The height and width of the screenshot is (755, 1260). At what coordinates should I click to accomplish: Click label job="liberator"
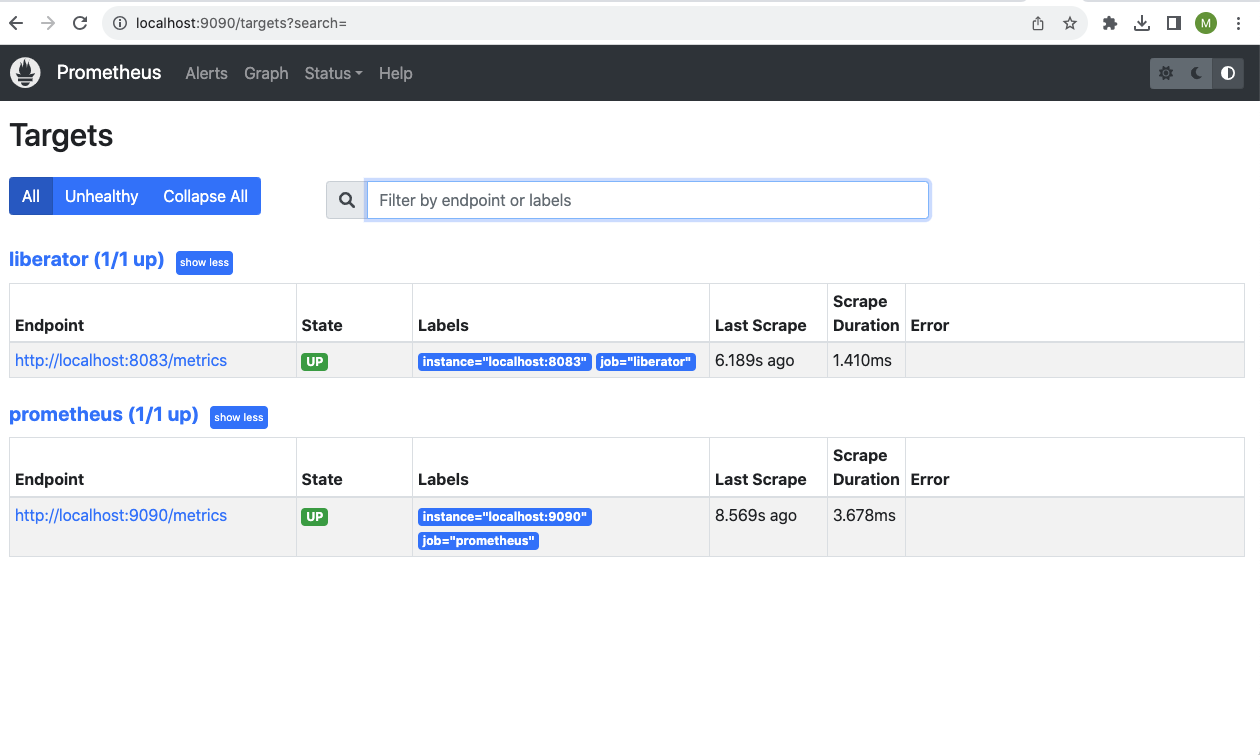tap(646, 362)
